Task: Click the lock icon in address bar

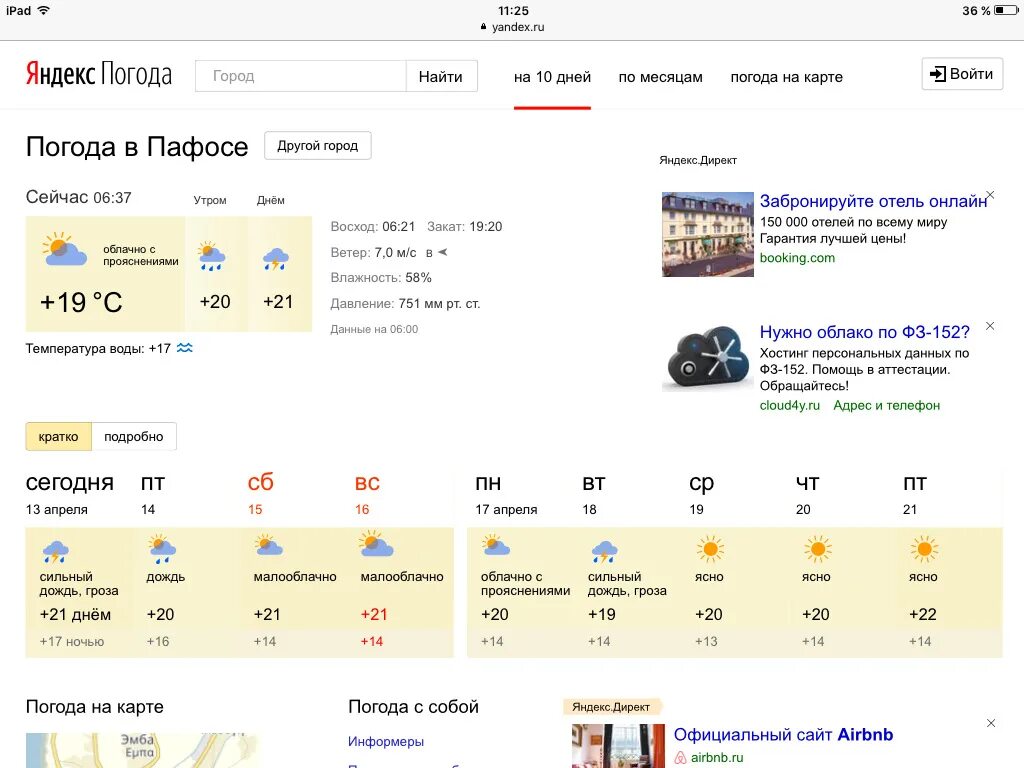Action: [x=483, y=27]
